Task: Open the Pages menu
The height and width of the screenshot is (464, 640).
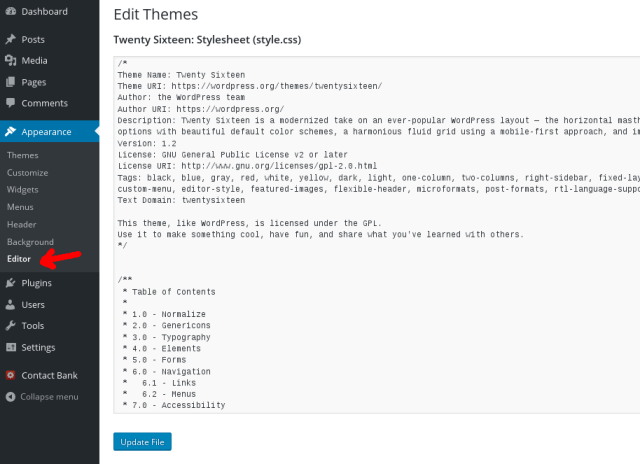Action: point(34,82)
